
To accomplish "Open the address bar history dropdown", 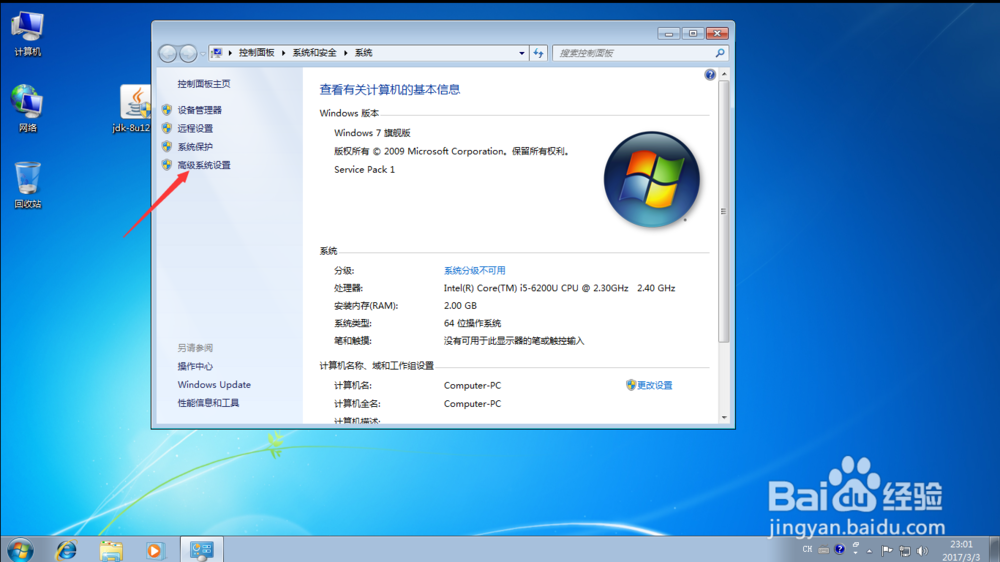I will pyautogui.click(x=522, y=53).
